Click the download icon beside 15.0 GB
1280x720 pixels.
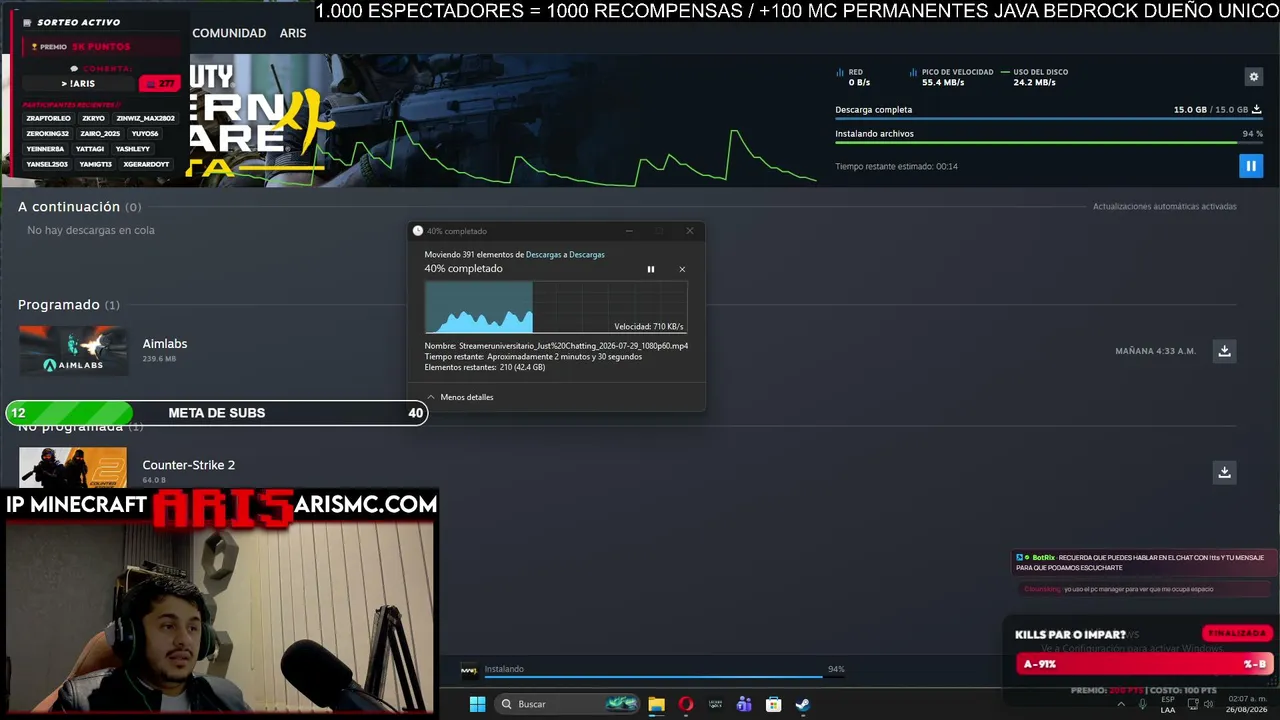tap(1257, 110)
